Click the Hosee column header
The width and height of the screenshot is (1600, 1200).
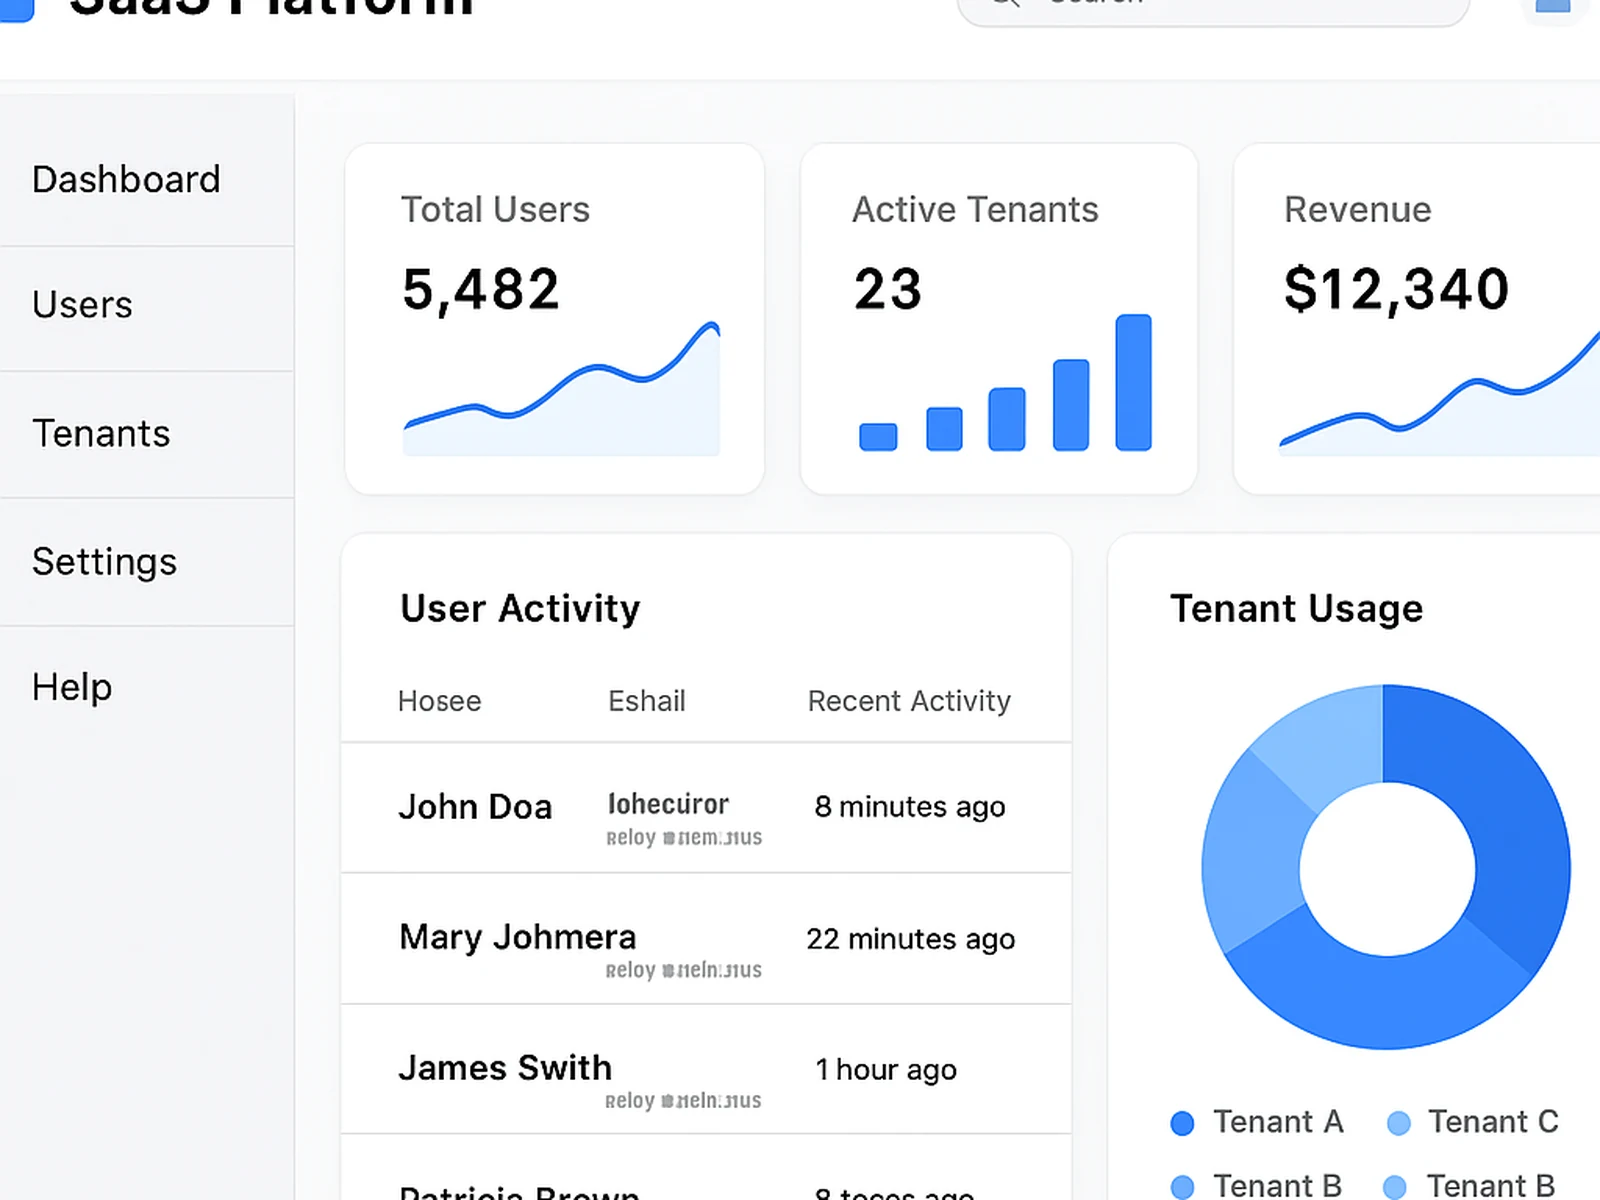click(439, 701)
